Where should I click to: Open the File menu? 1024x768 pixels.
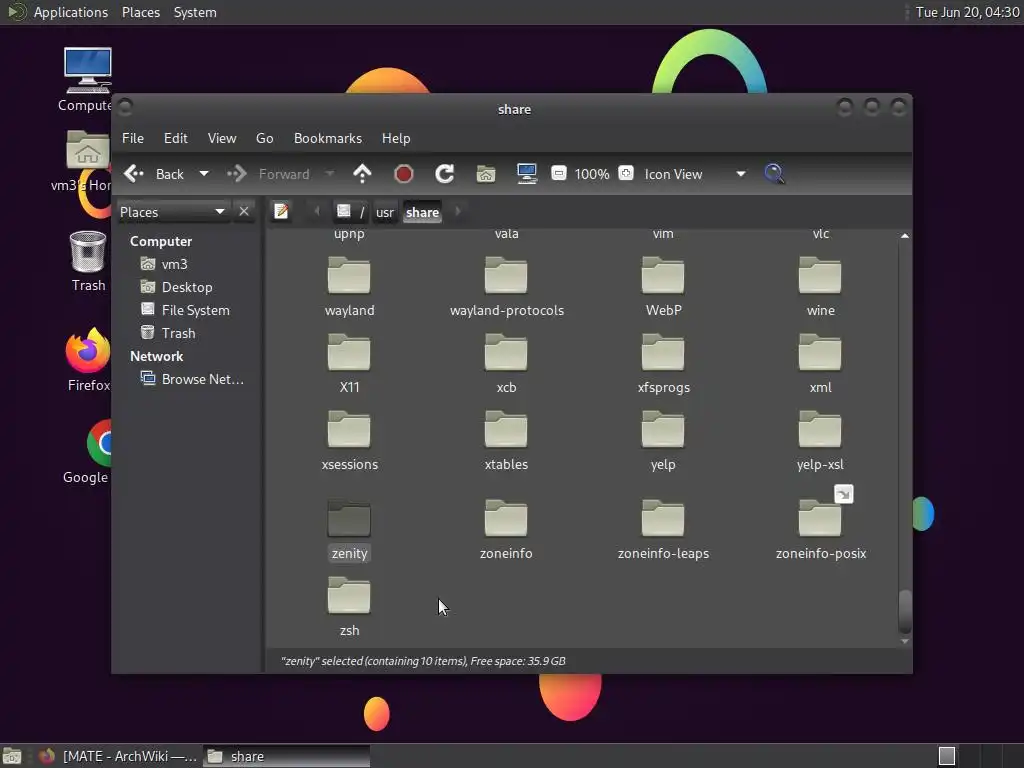click(133, 138)
